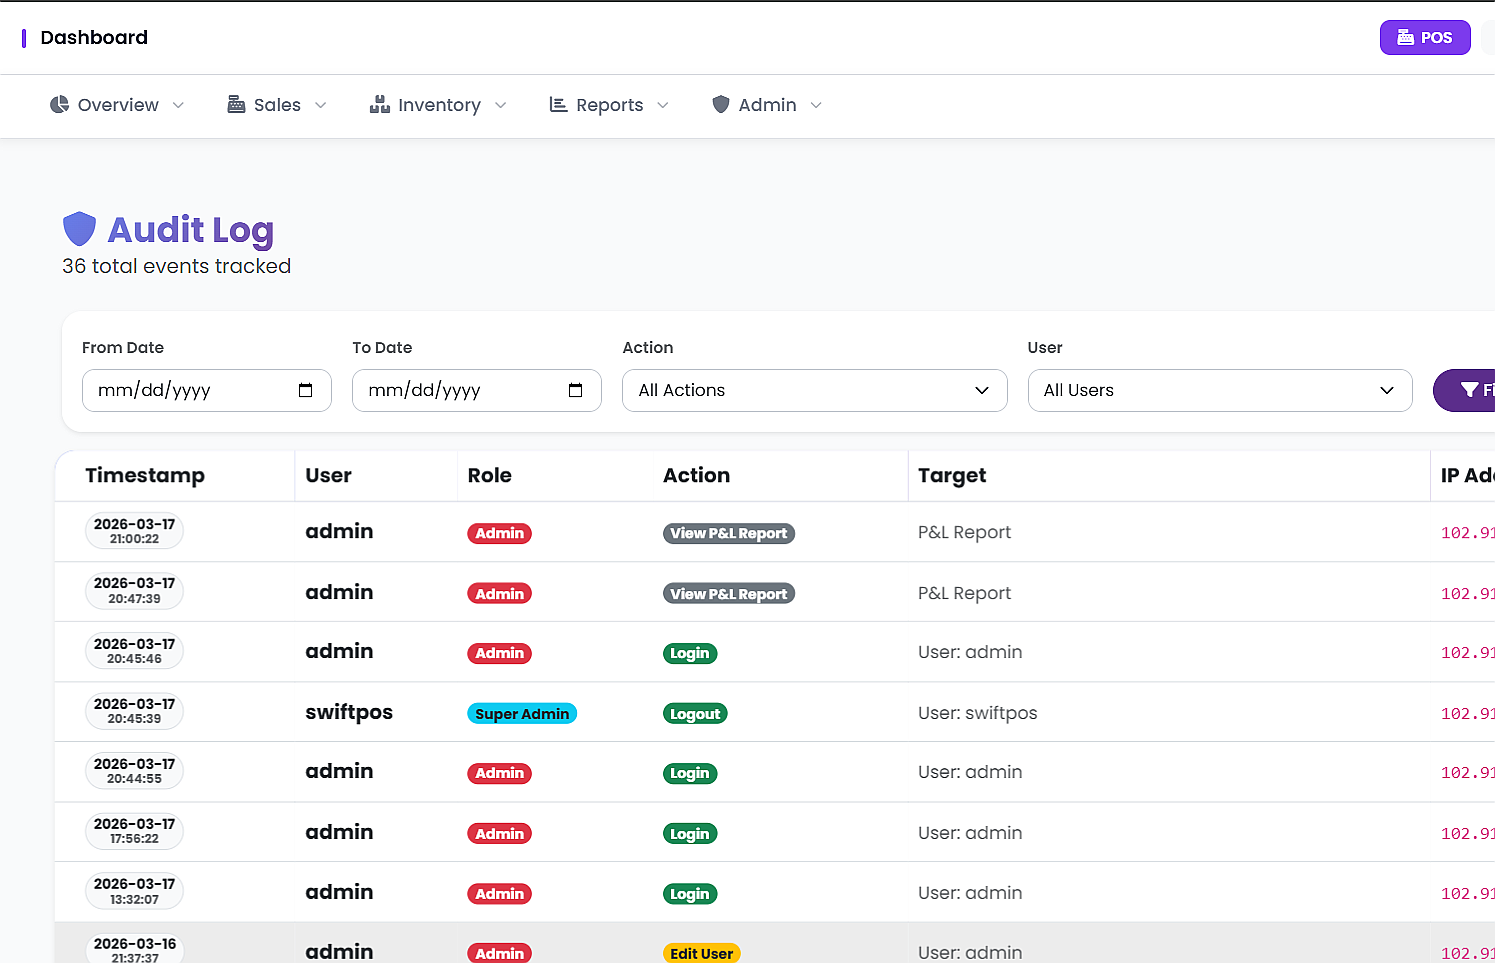This screenshot has height=963, width=1495.
Task: Expand the Overview chevron
Action: (x=178, y=104)
